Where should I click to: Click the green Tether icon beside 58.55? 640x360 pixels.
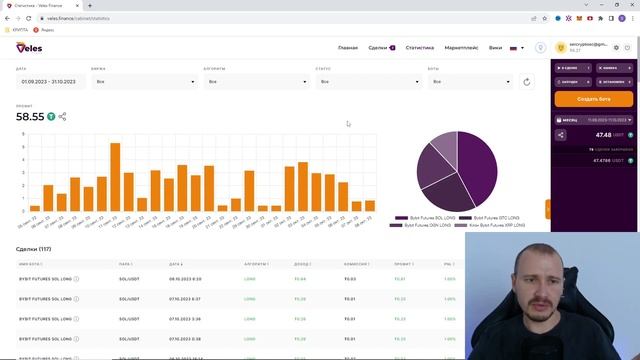[51, 117]
